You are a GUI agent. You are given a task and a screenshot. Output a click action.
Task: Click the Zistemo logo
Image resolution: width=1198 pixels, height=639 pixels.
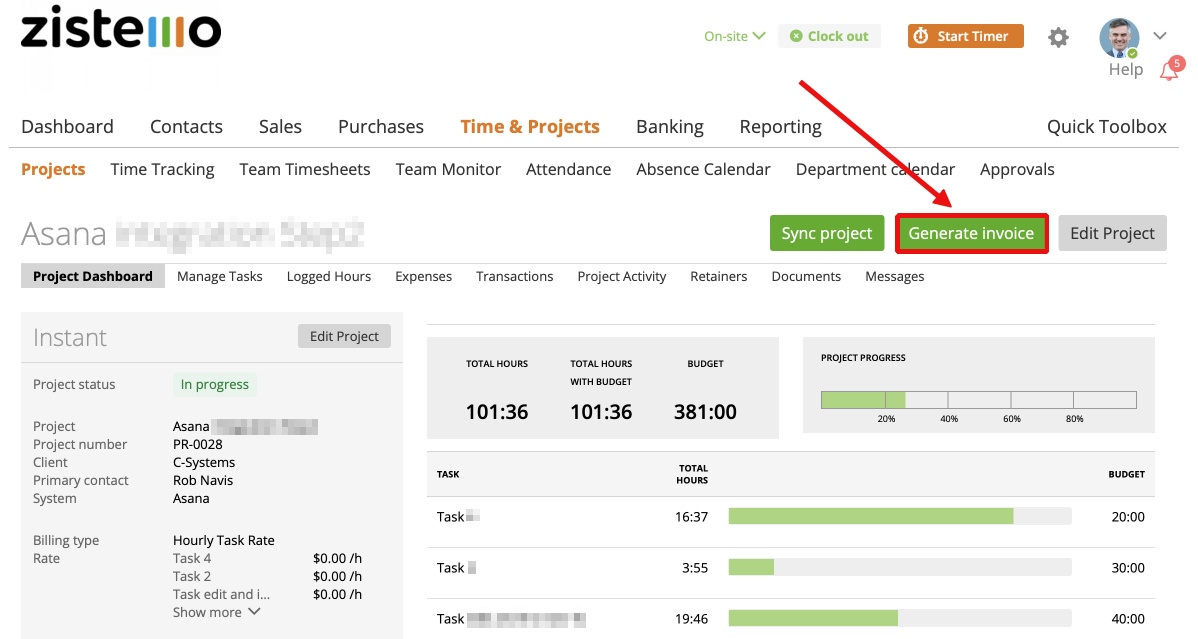(121, 29)
